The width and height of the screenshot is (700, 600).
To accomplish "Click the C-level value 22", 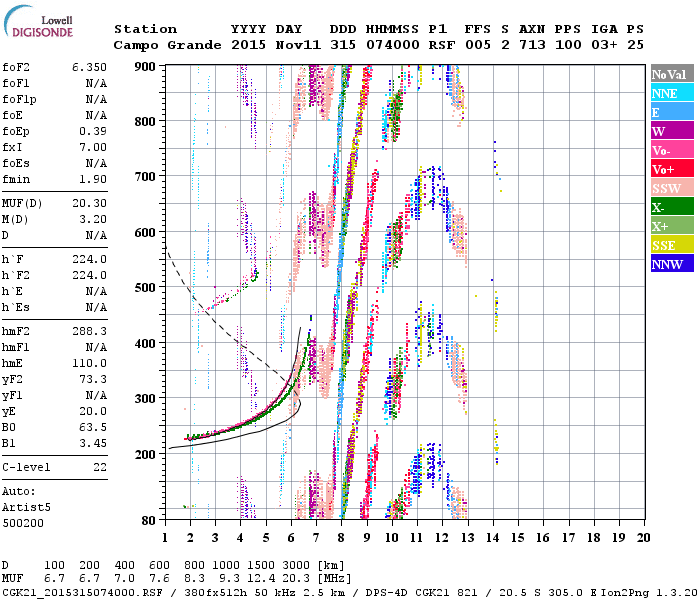I will coord(100,467).
